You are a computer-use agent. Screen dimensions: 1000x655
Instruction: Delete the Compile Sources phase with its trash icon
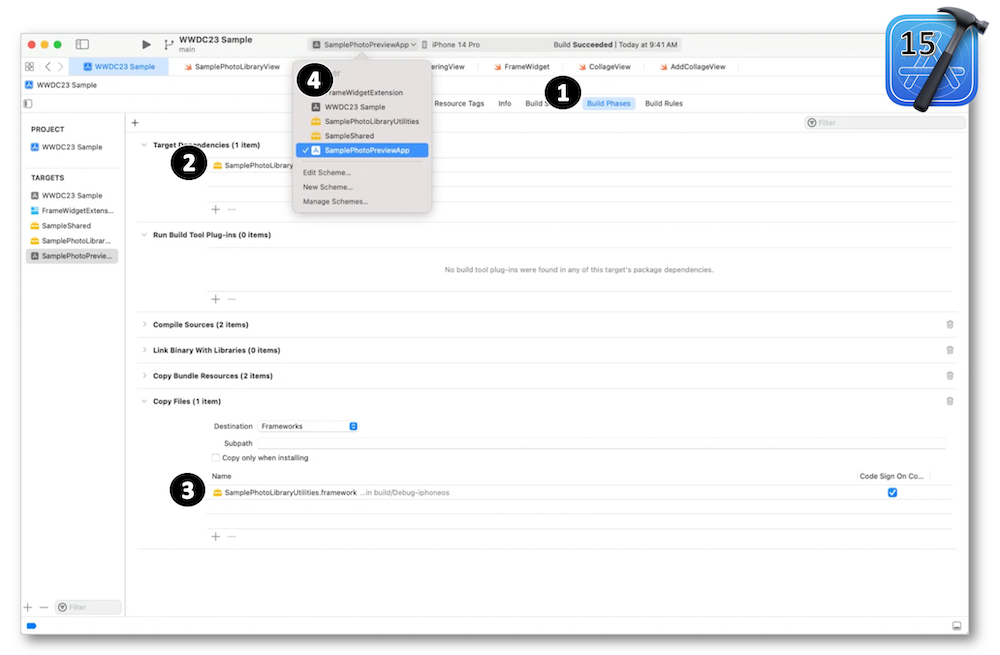click(950, 325)
